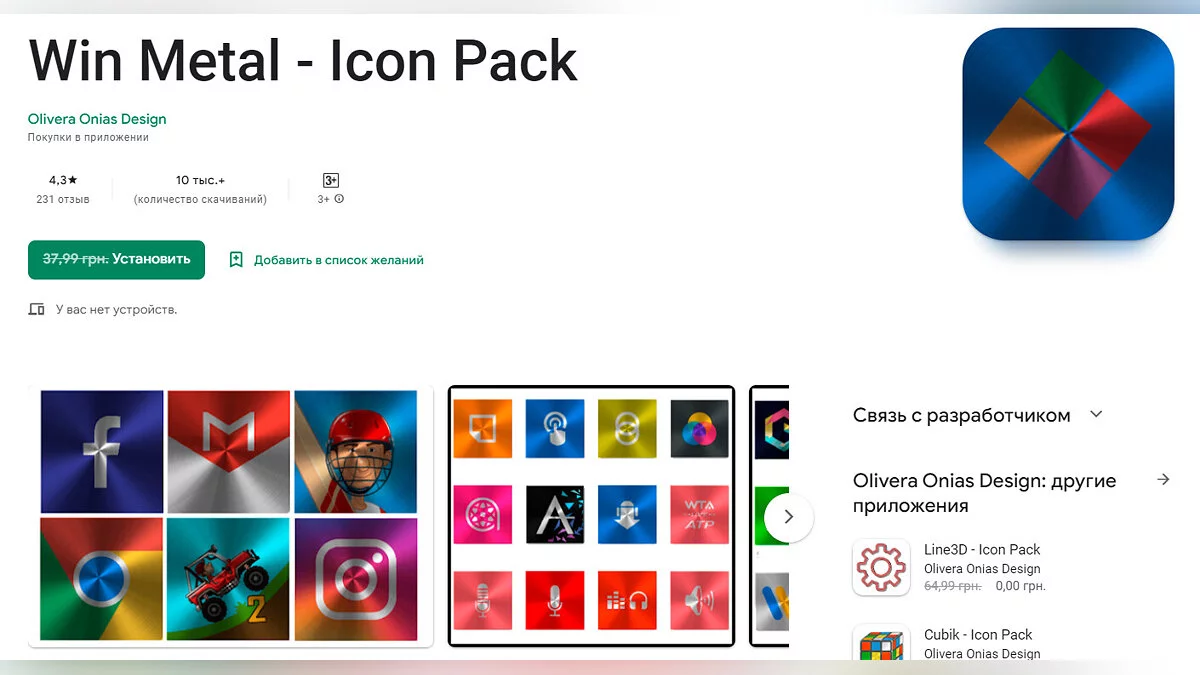Click the devices icon near availability text
This screenshot has height=675, width=1200.
coord(37,310)
